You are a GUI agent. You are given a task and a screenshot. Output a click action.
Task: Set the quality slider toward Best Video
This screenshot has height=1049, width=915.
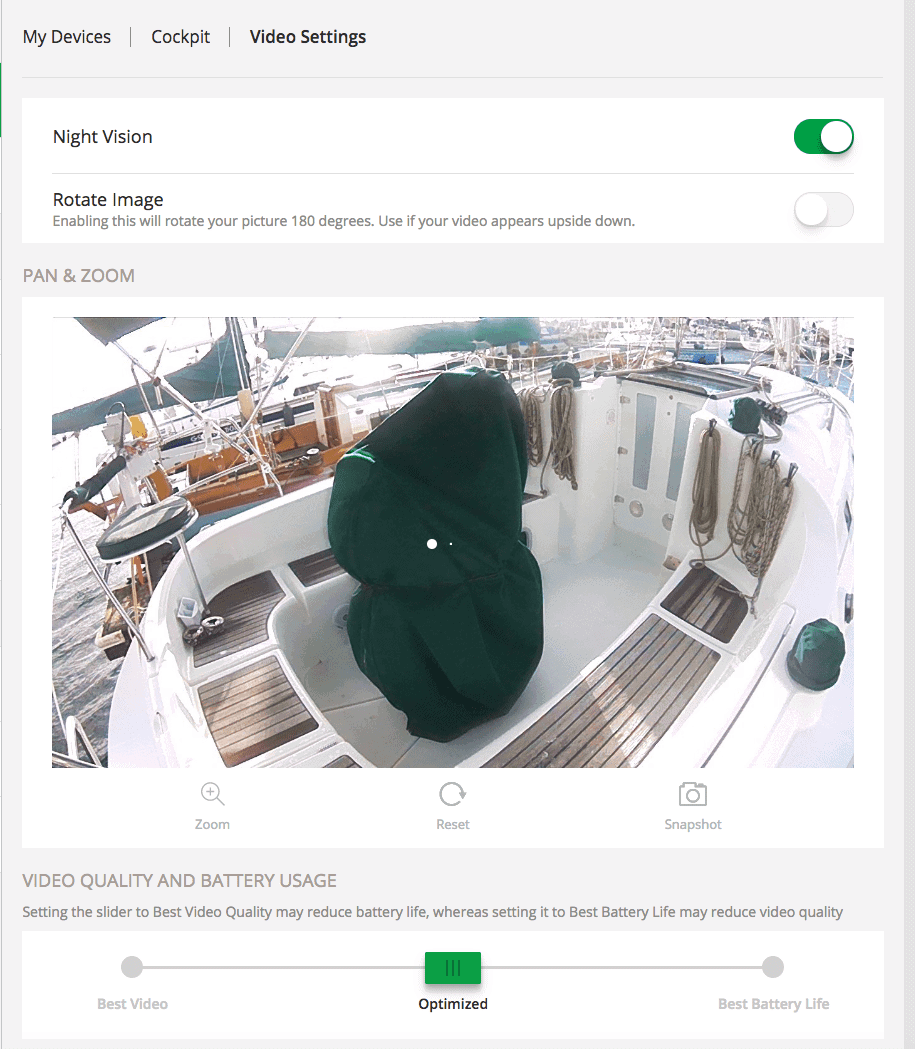132,967
